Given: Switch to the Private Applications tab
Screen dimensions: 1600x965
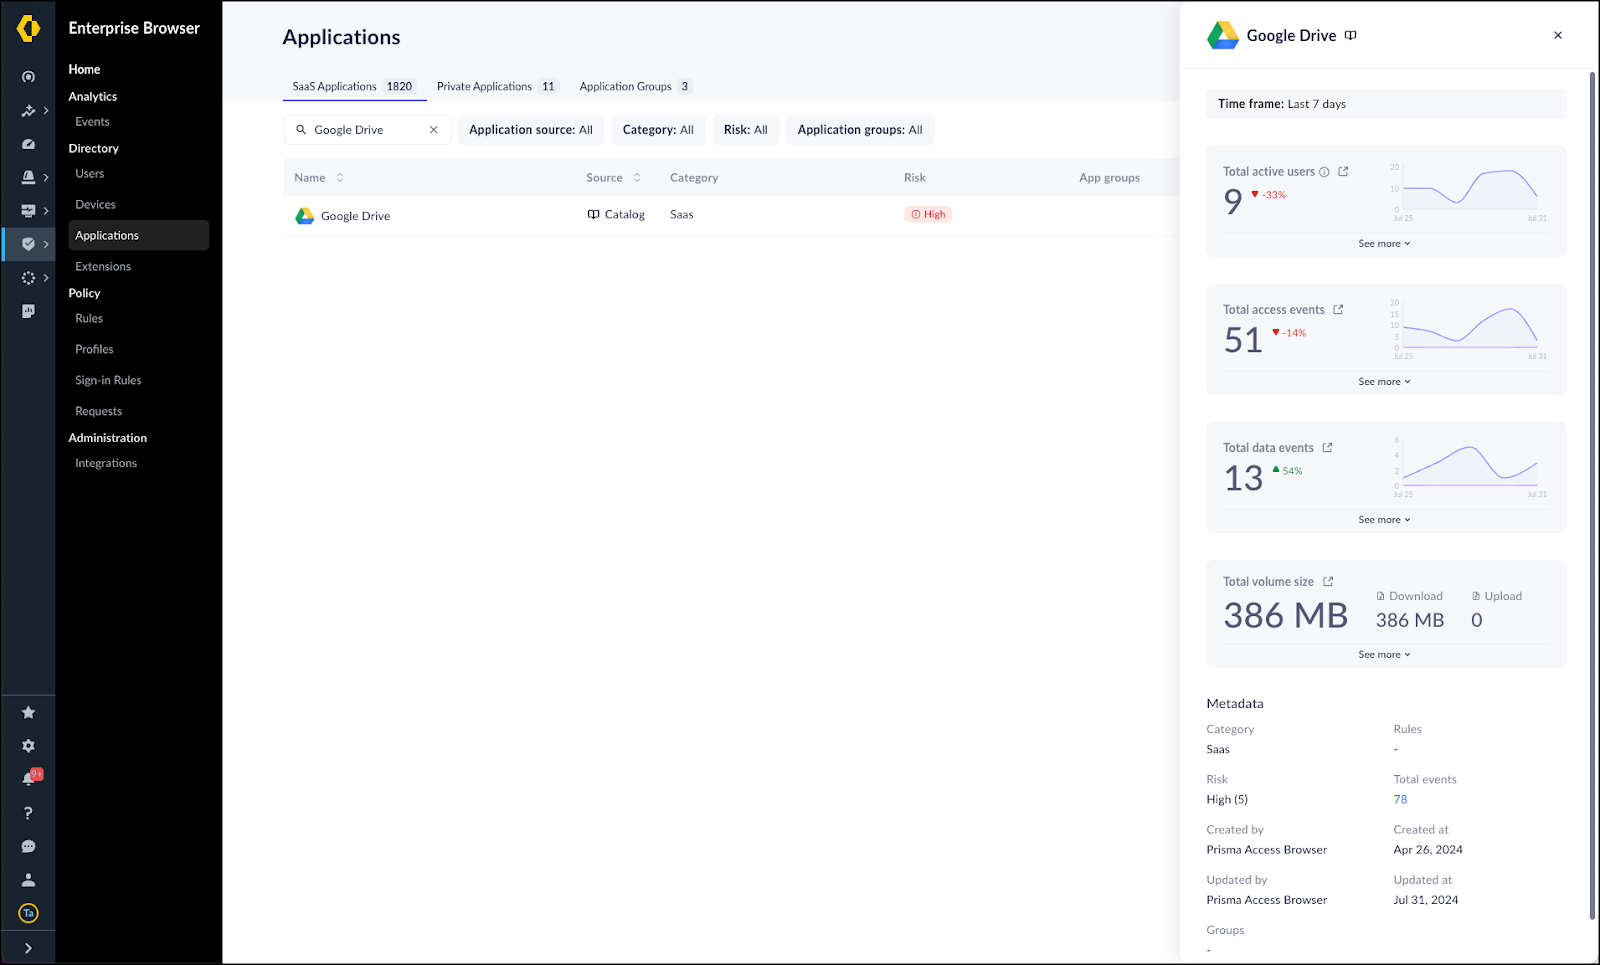Looking at the screenshot, I should click(x=495, y=87).
